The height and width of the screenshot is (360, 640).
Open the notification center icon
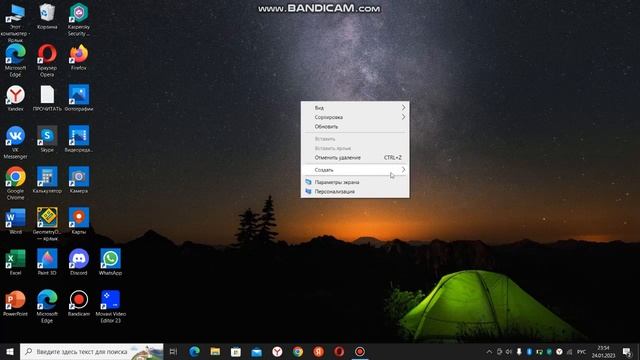pyautogui.click(x=627, y=351)
